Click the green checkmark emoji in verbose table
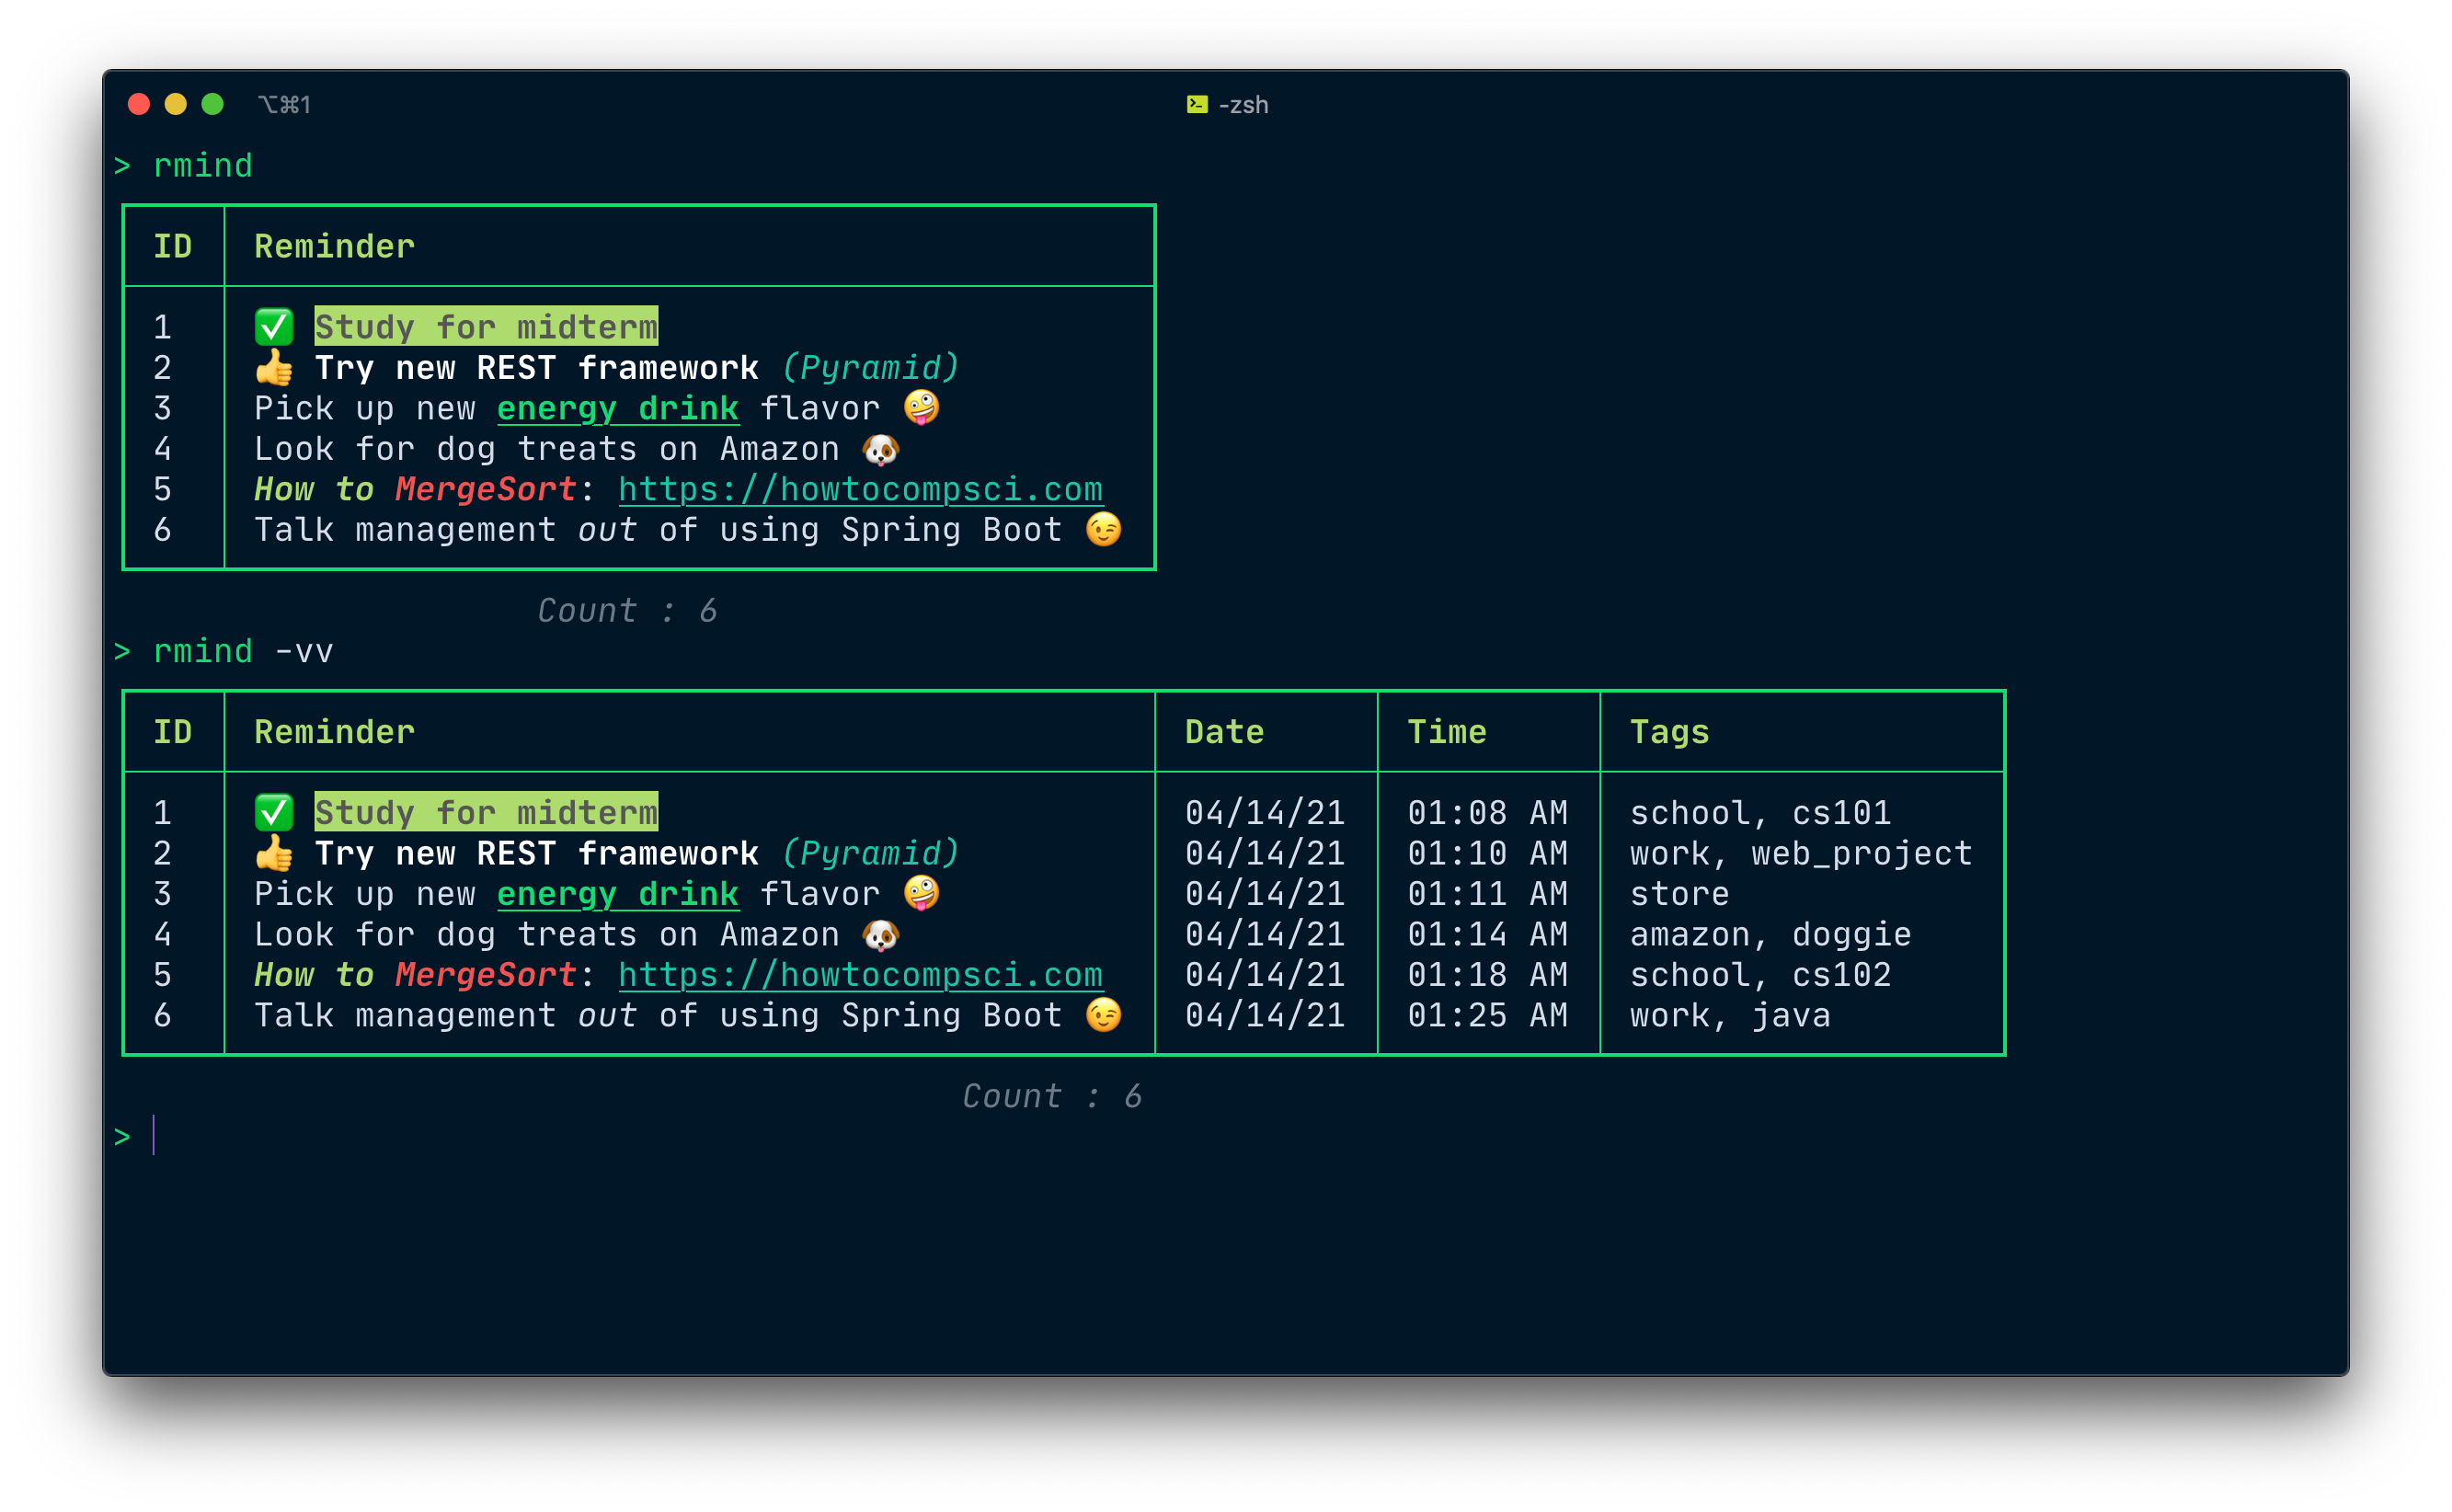This screenshot has height=1512, width=2452. (273, 812)
